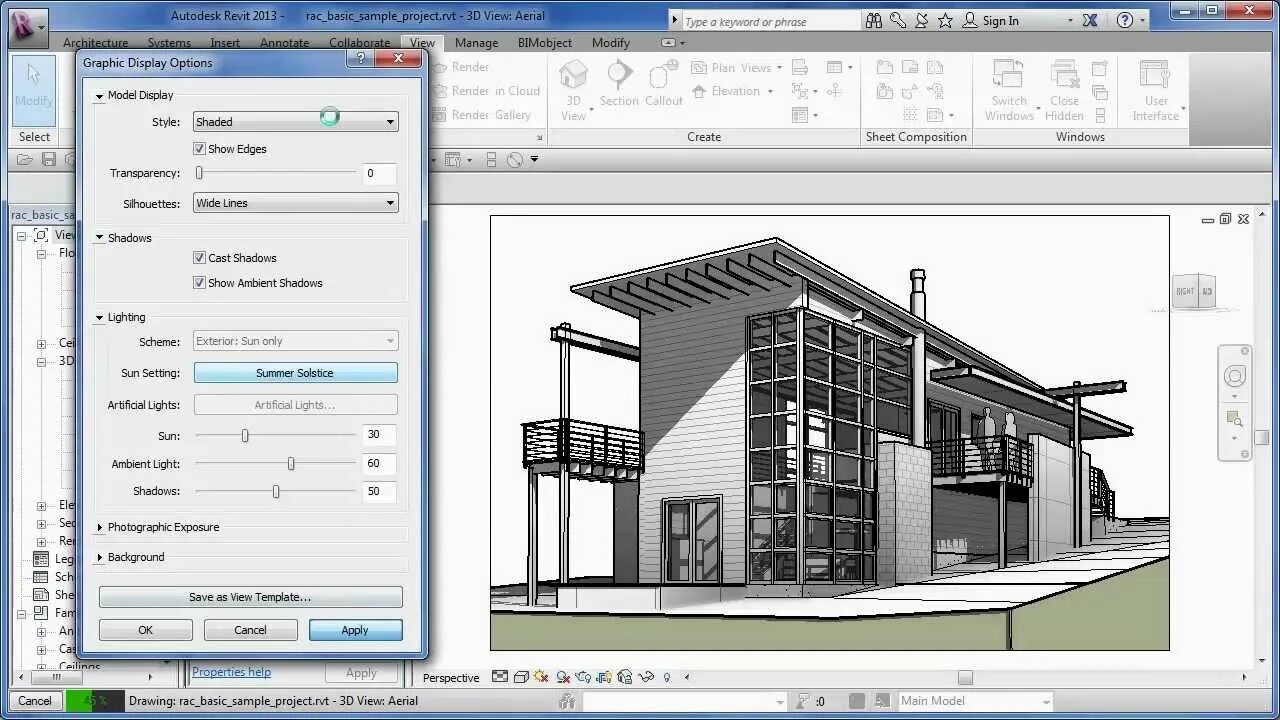Open the Main Model design options dropdown
The image size is (1280, 720).
point(975,701)
